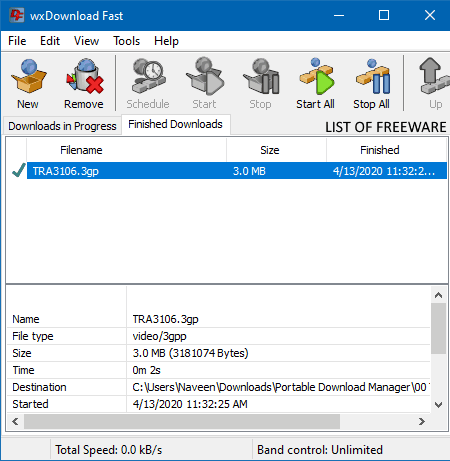Sort list by Finished column header
450x461 pixels.
point(387,150)
